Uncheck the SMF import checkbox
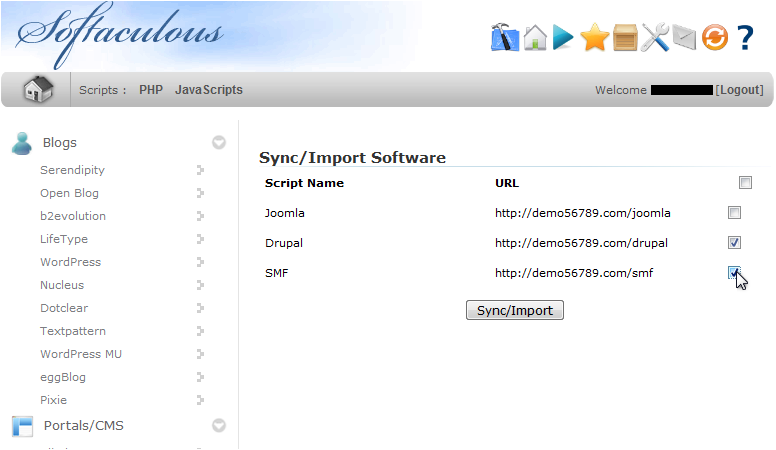The image size is (776, 450). click(x=734, y=273)
